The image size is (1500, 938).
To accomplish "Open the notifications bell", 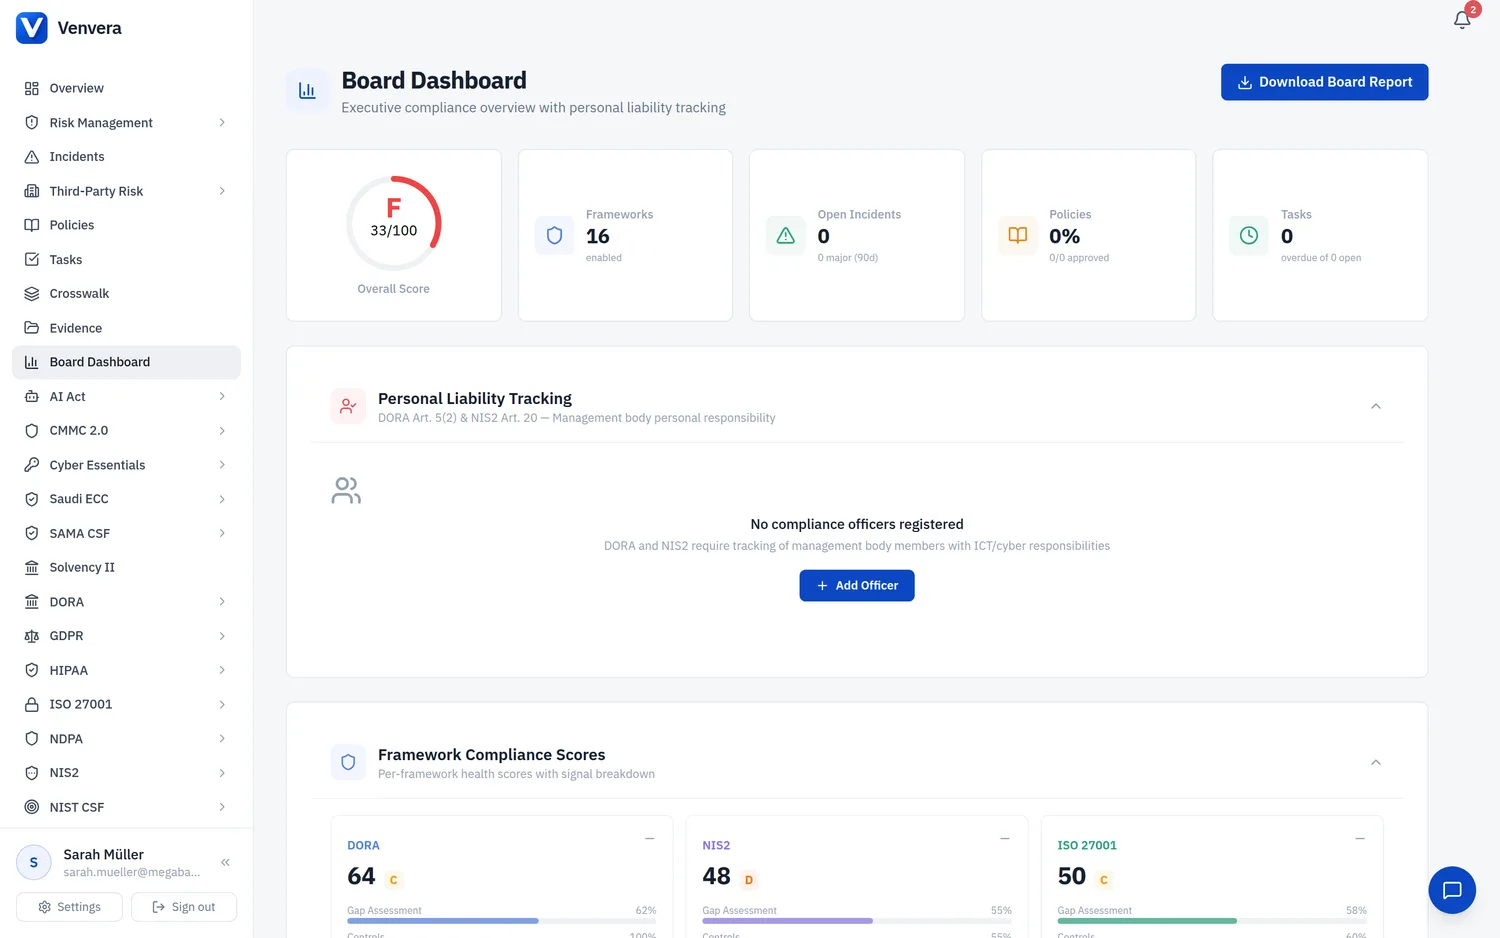I will (1462, 19).
